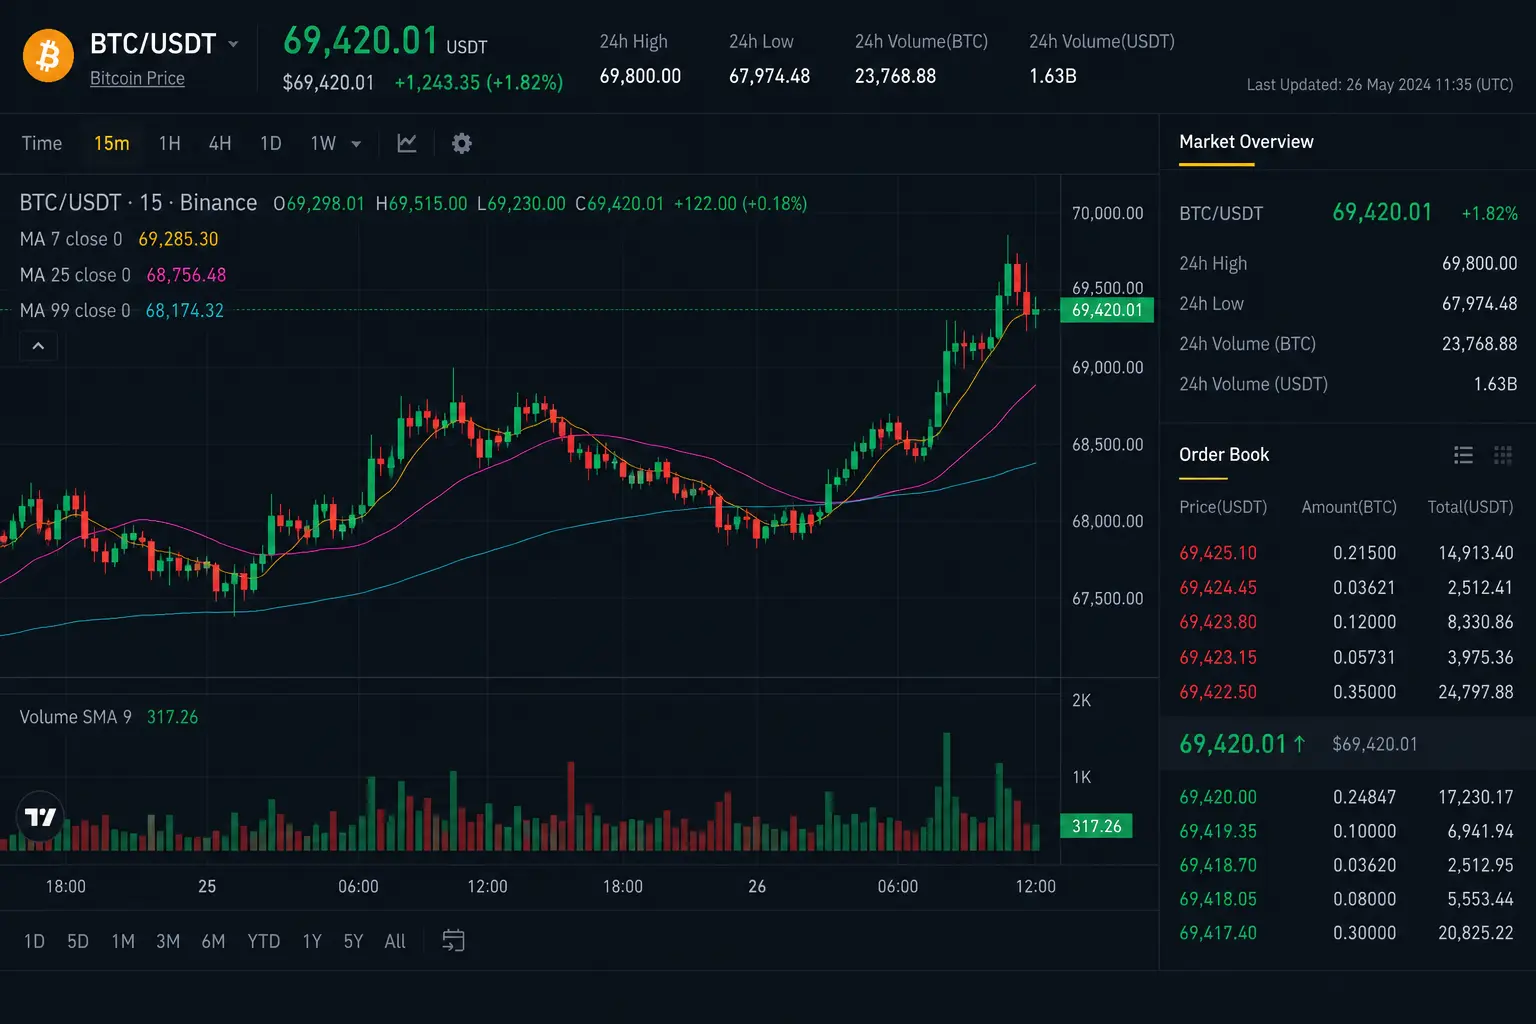Set chart range to 5D
1536x1024 pixels.
tap(78, 941)
